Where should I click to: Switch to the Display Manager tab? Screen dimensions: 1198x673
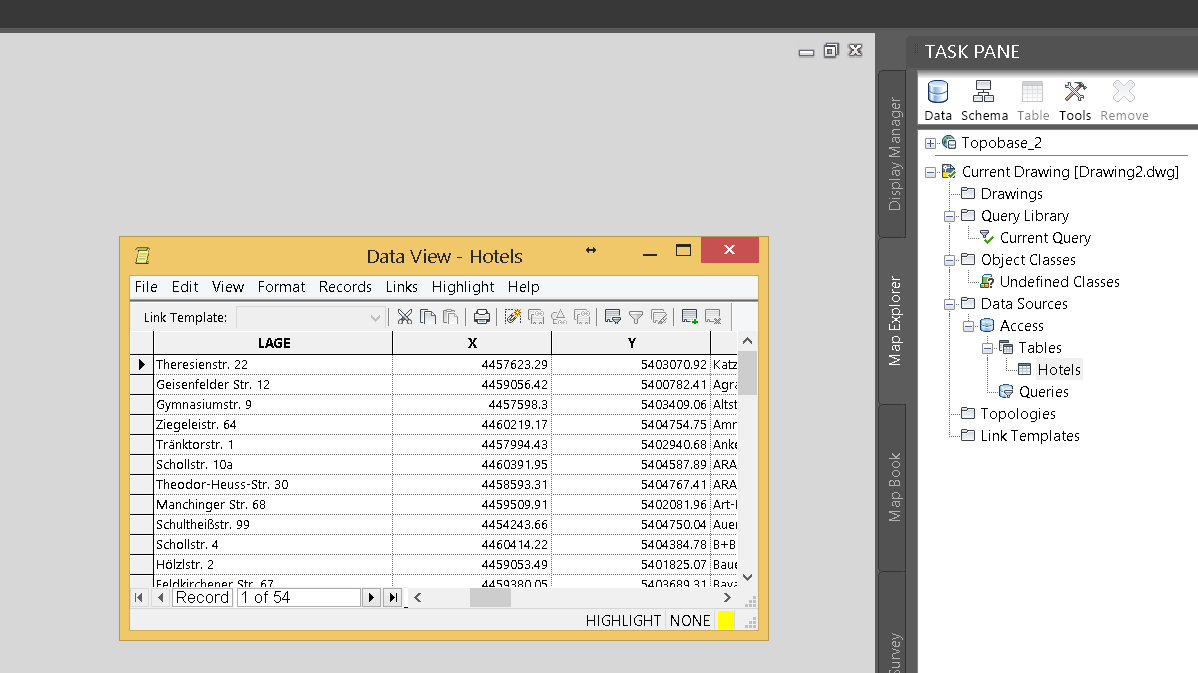click(894, 154)
